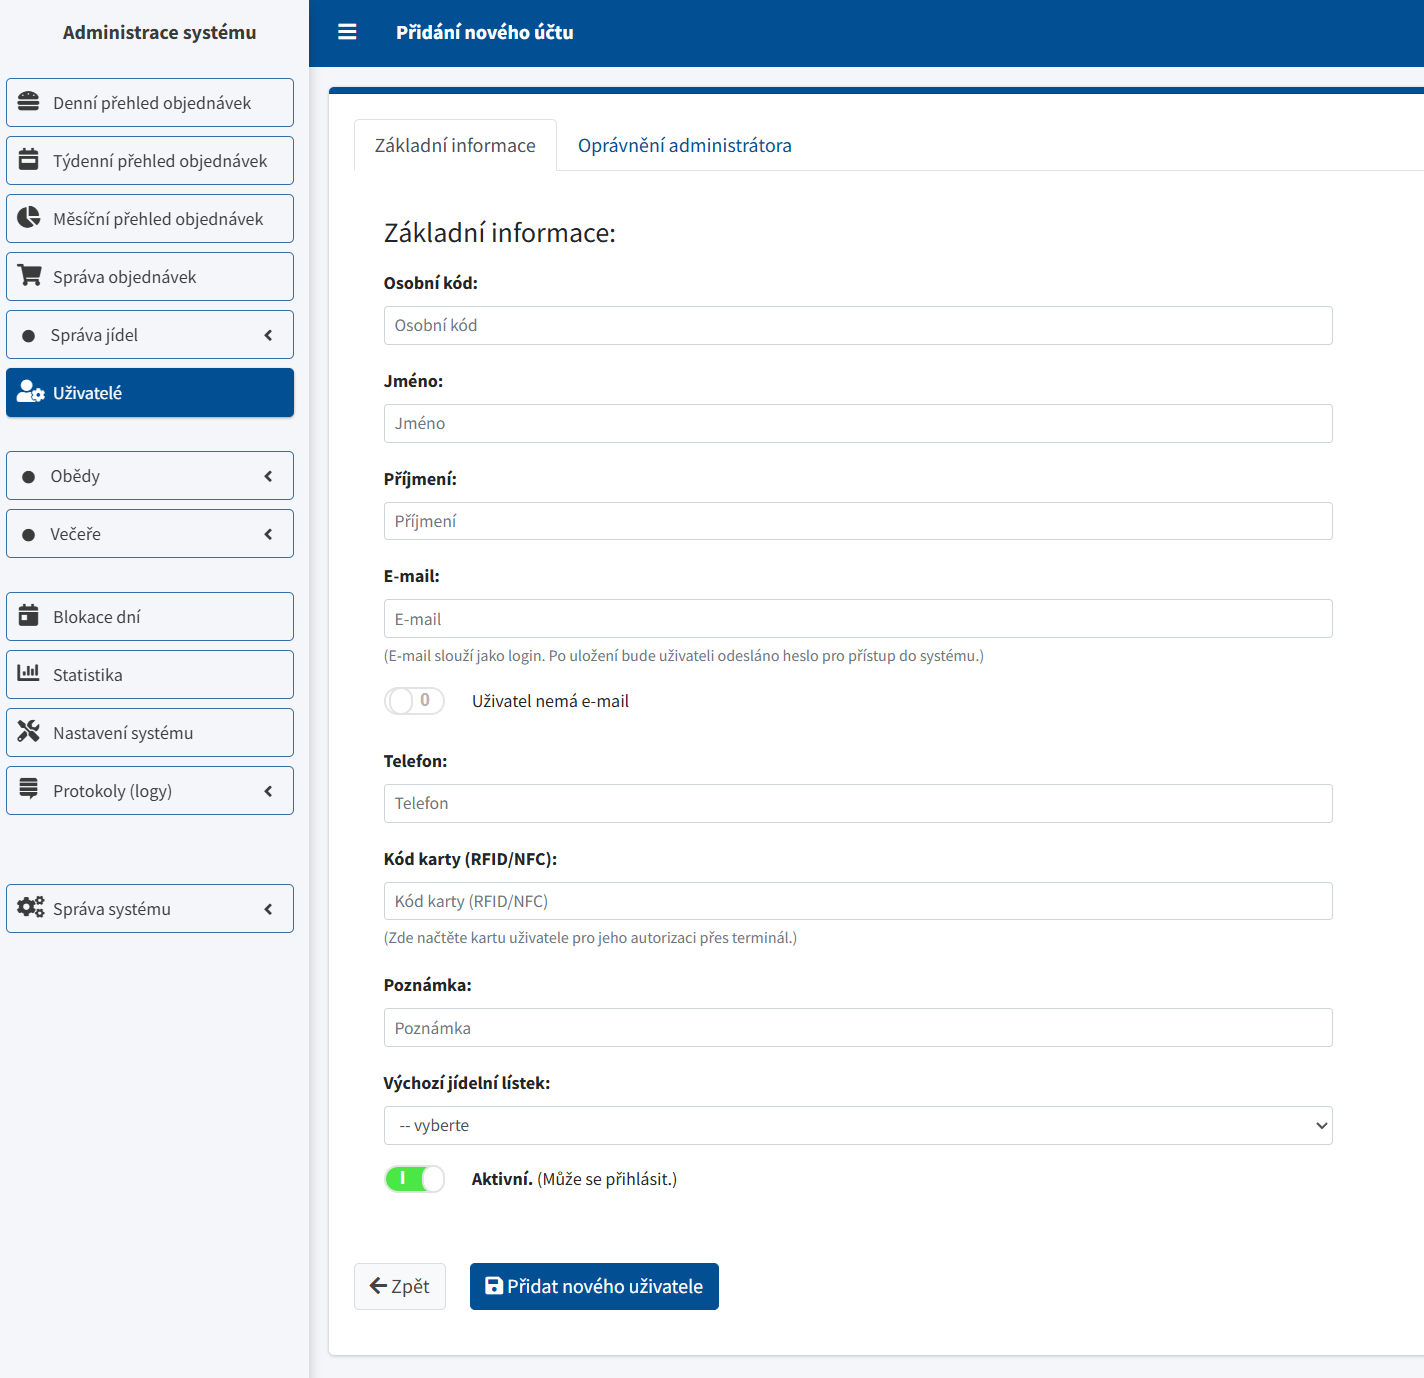Click the gears icon for Správa systému
This screenshot has width=1424, height=1378.
pyautogui.click(x=30, y=908)
